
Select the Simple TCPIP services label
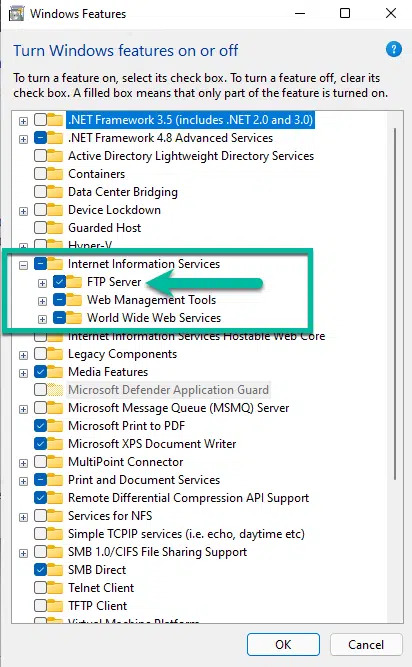pyautogui.click(x=186, y=533)
